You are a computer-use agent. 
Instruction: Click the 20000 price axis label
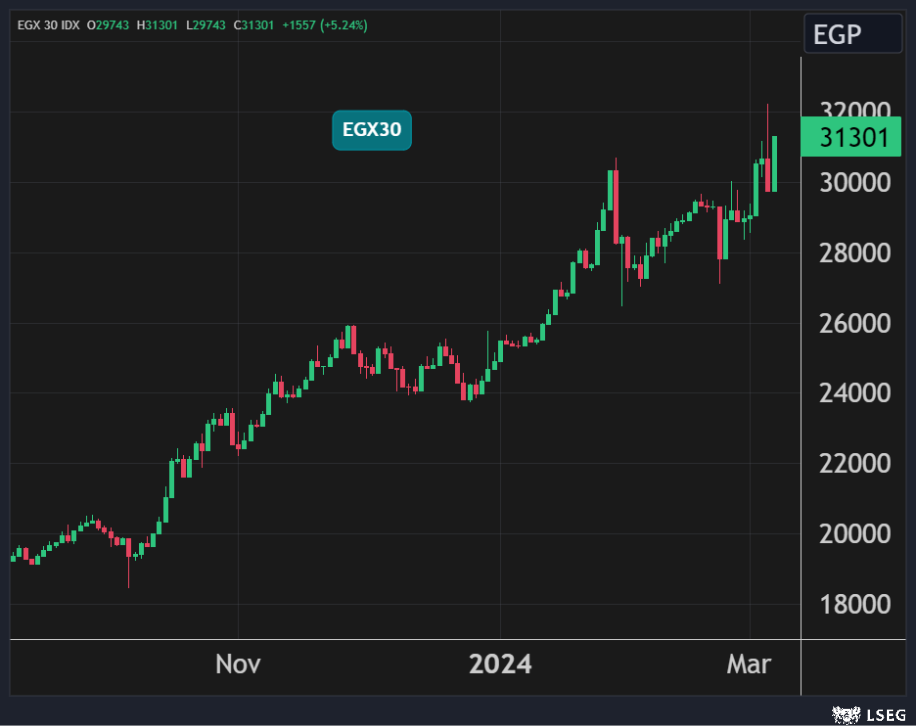click(x=855, y=533)
